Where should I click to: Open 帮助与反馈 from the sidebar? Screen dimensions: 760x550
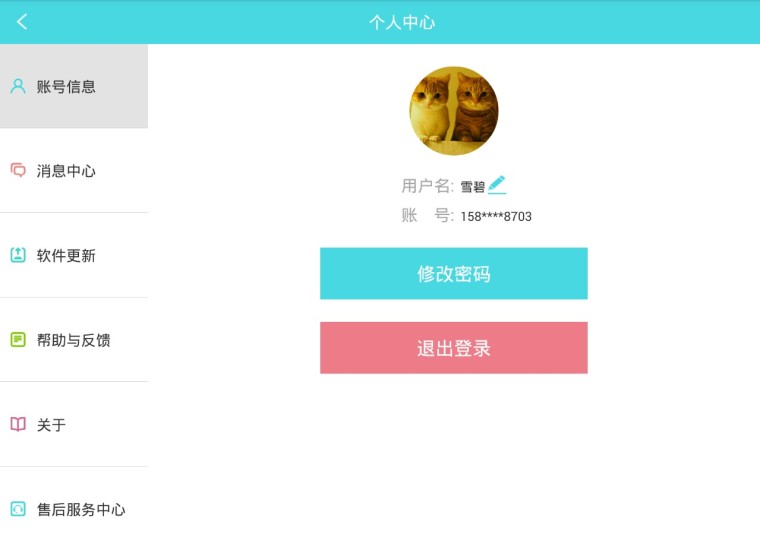(x=74, y=340)
